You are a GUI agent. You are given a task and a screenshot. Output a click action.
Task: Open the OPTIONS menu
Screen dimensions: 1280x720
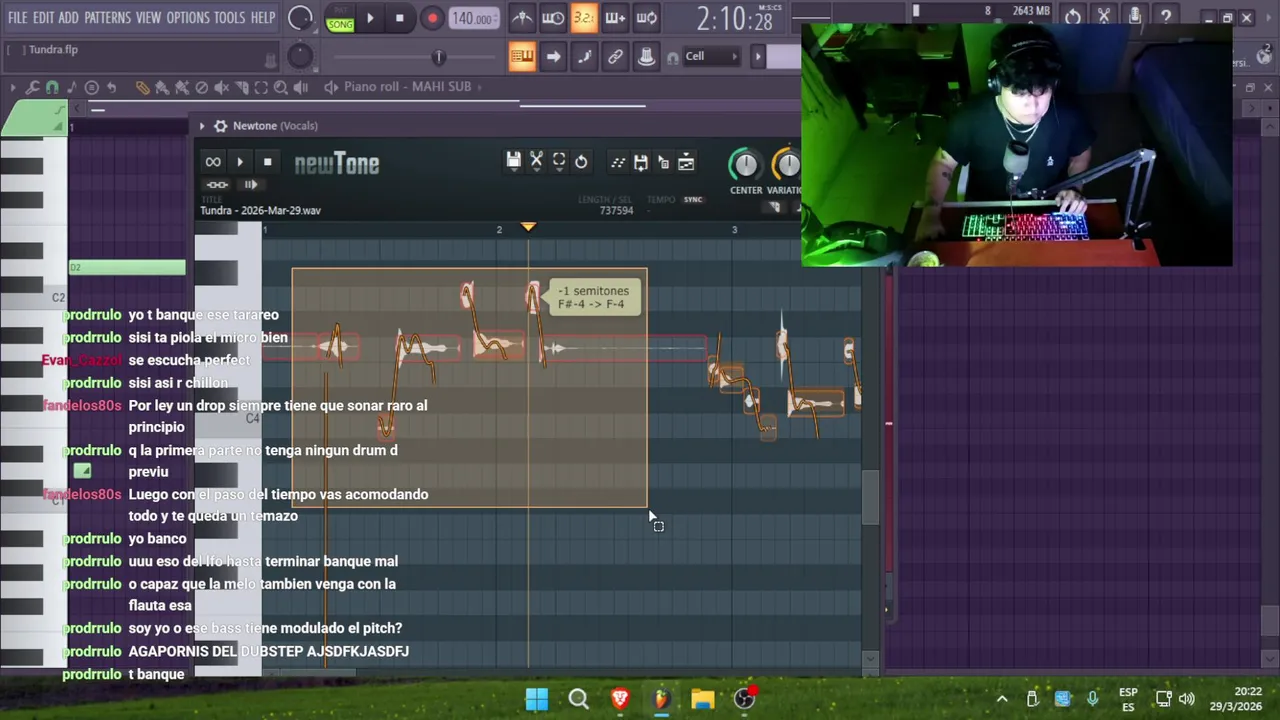(188, 18)
